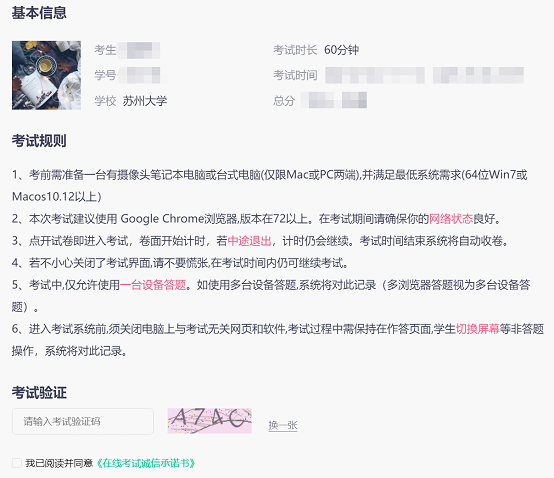Click the blurred 总分 score value
The width and height of the screenshot is (554, 478).
334,100
